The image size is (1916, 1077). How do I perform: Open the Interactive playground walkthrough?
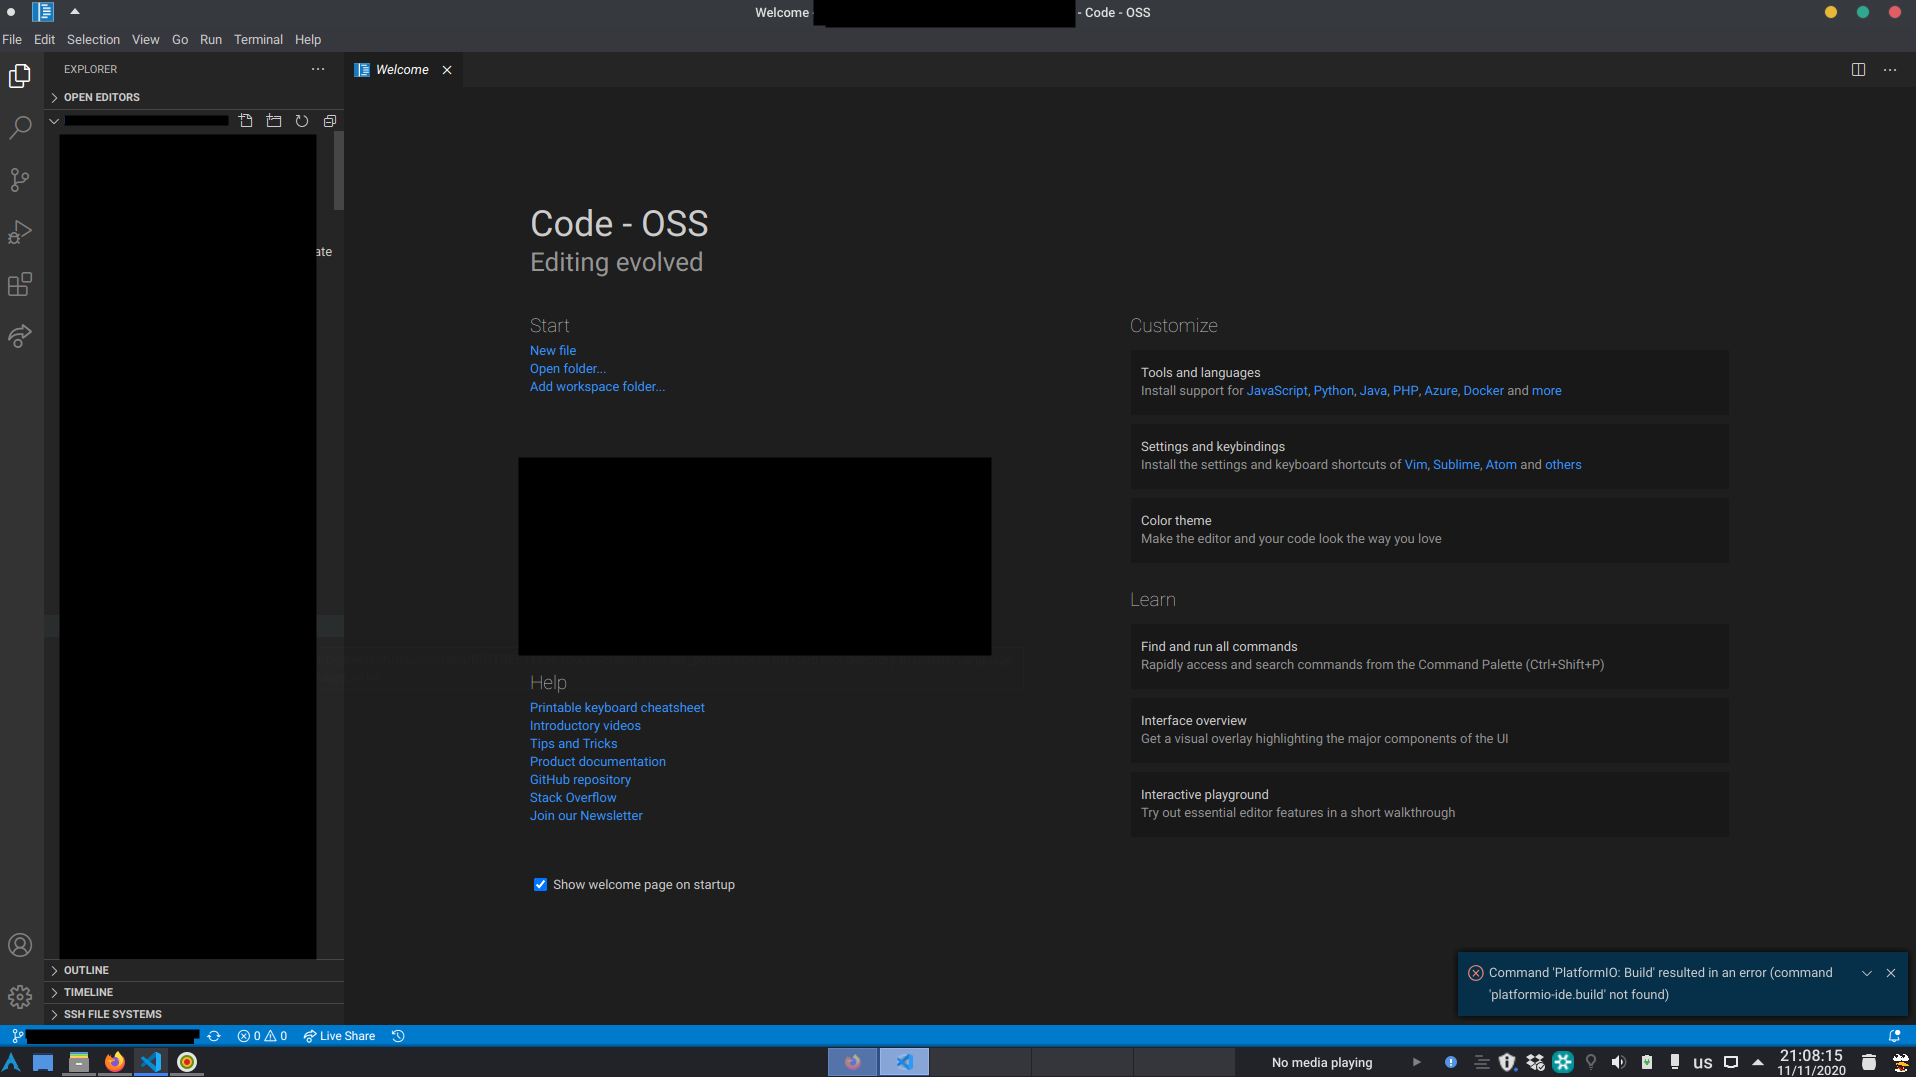[x=1205, y=794]
